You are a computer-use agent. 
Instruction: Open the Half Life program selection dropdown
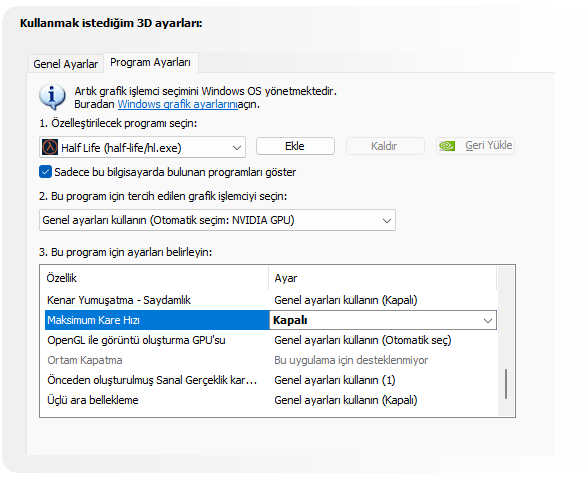coord(142,147)
